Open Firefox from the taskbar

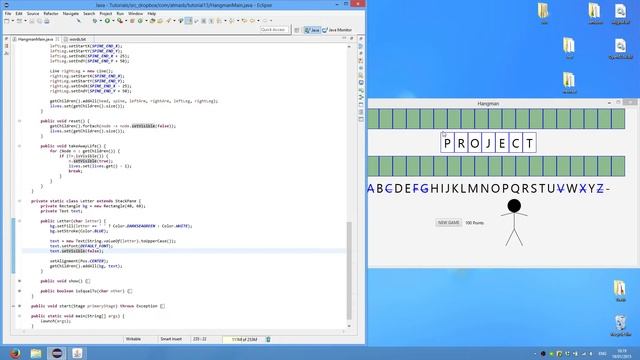click(15, 353)
